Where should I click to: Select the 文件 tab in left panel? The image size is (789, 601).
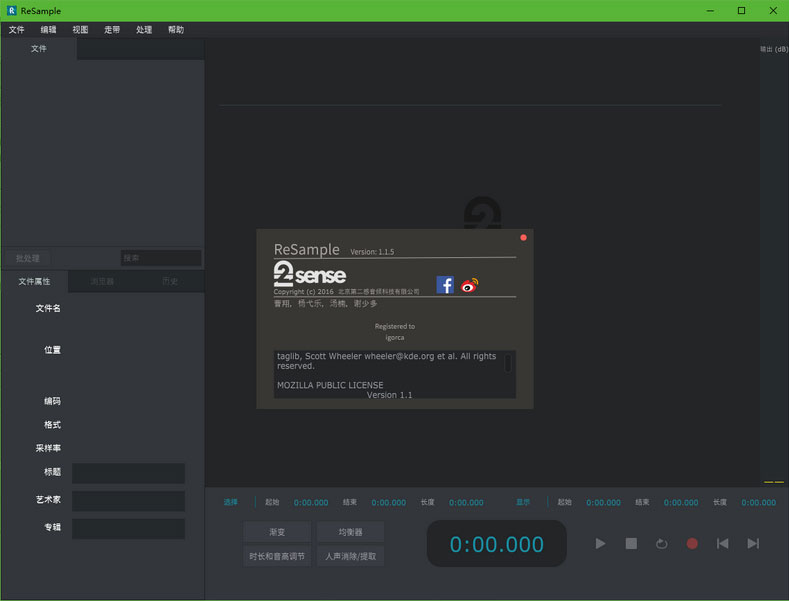pos(39,49)
